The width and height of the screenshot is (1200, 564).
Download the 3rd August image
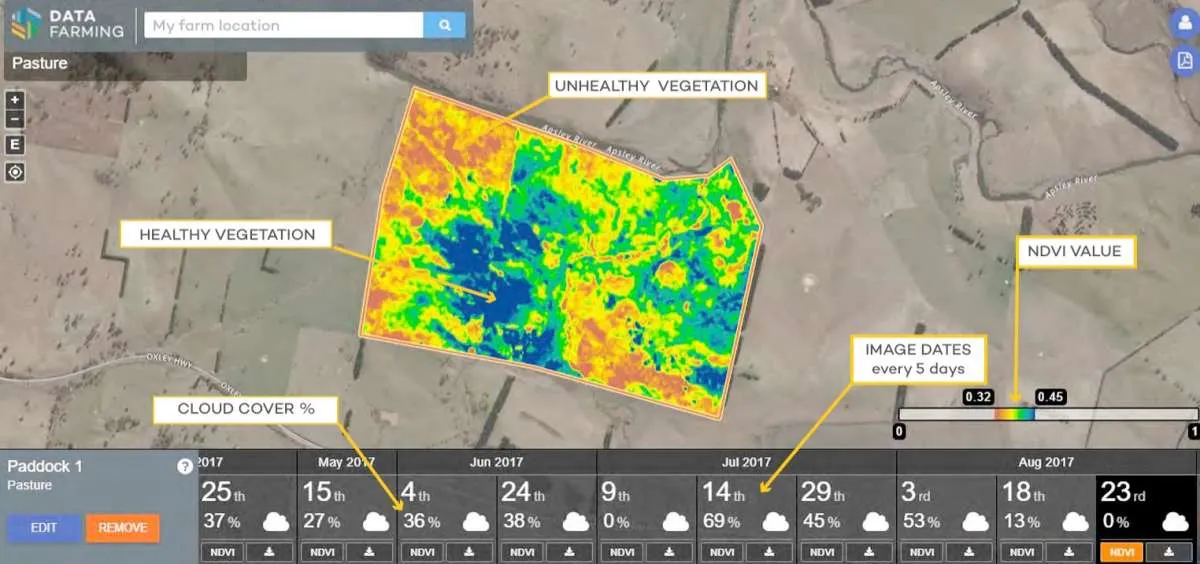coord(969,552)
